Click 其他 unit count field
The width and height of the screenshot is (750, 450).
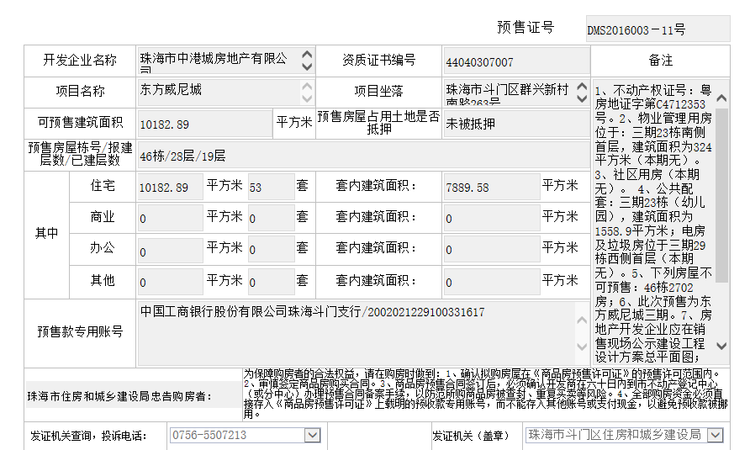point(271,282)
